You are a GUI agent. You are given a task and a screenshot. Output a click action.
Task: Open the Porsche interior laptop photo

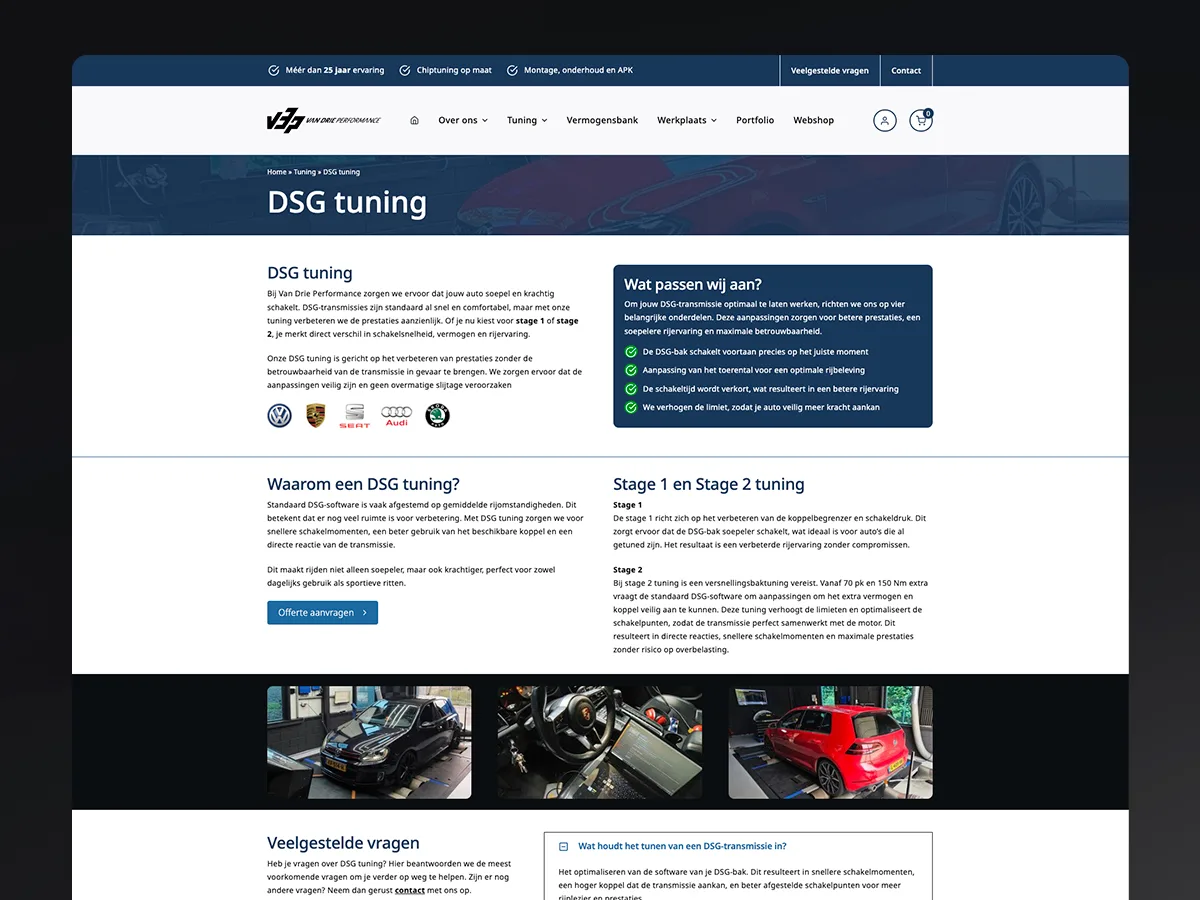pyautogui.click(x=600, y=742)
